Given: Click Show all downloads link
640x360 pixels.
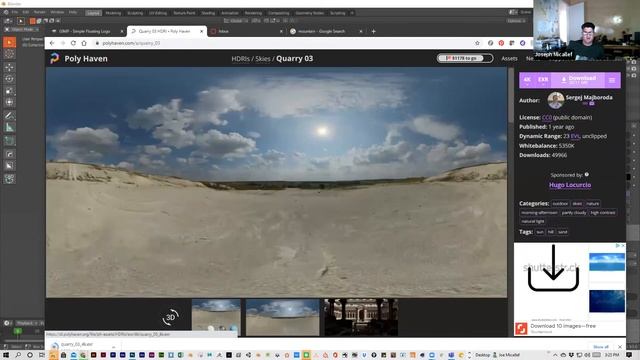Looking at the screenshot, I should pyautogui.click(x=601, y=347).
